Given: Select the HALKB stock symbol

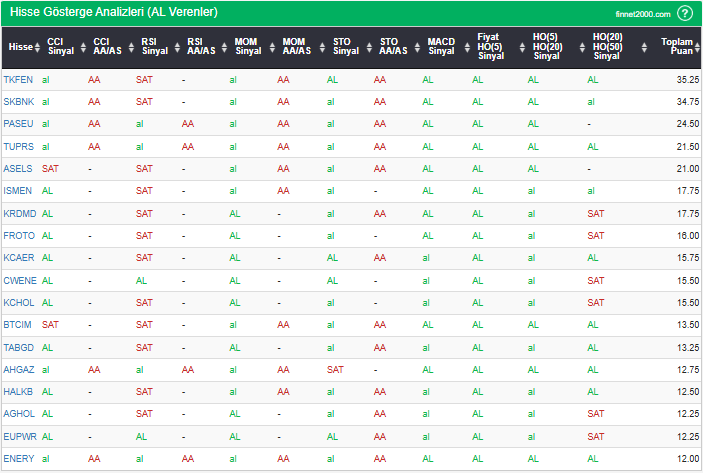Looking at the screenshot, I should tap(18, 391).
